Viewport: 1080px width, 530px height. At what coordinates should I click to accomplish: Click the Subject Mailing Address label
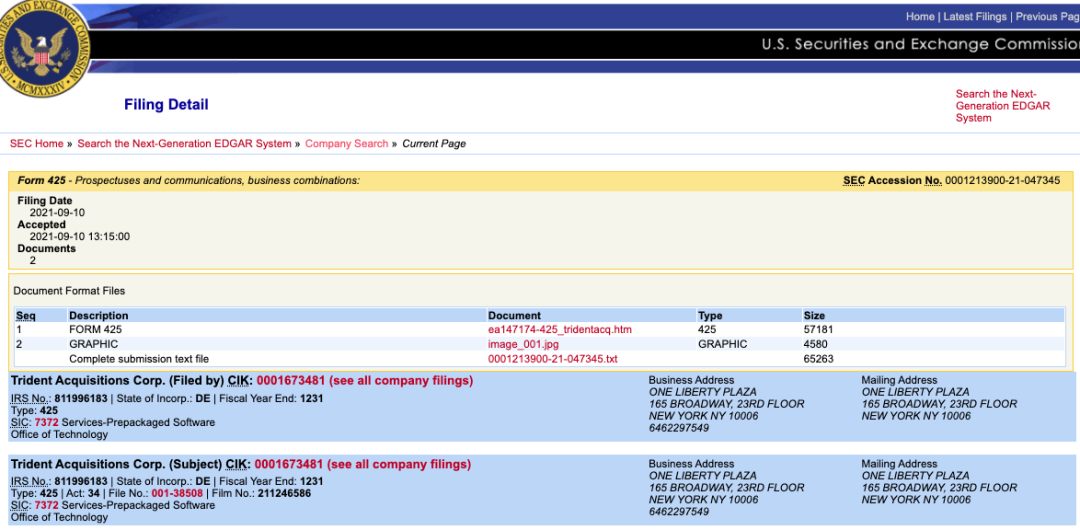click(900, 464)
